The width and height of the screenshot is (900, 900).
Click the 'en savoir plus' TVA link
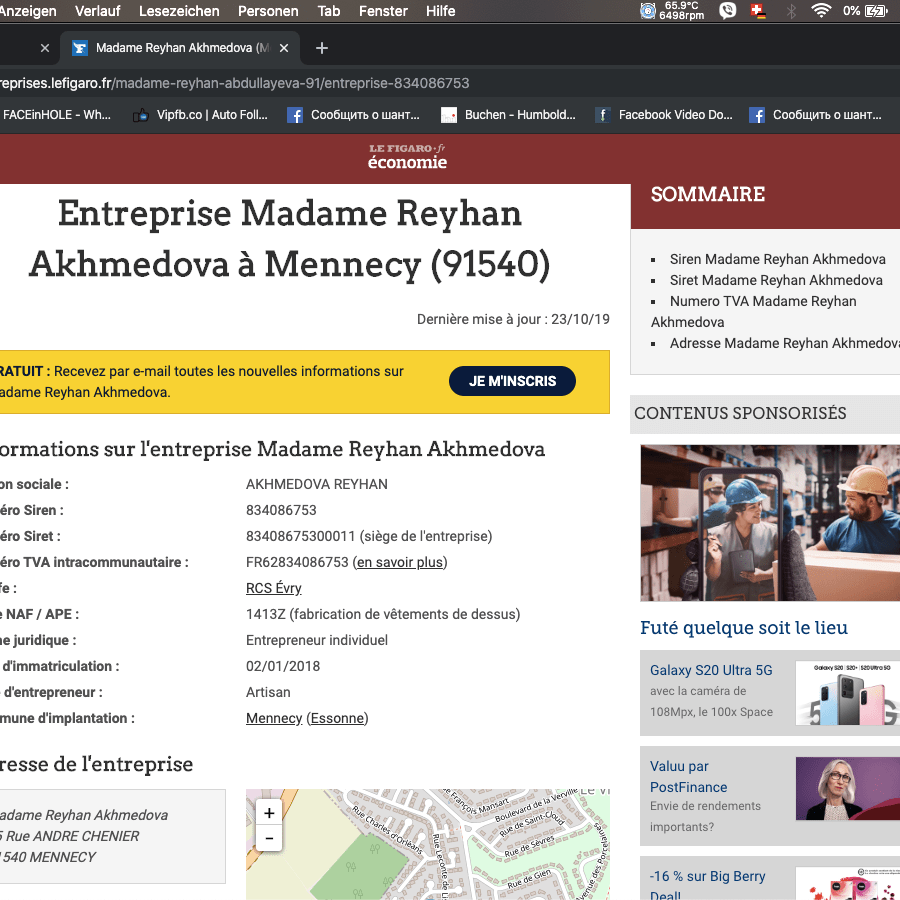pos(400,562)
